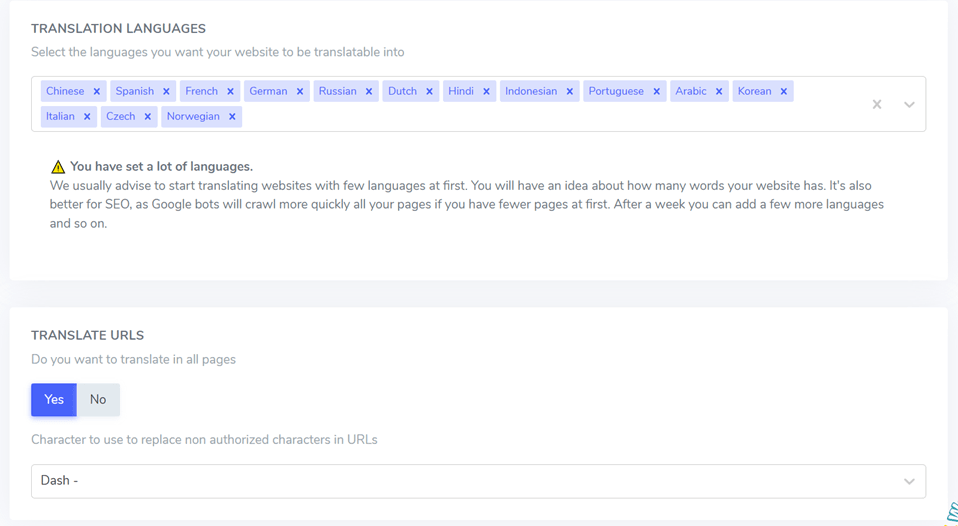Remove the Korean language tag
Image resolution: width=958 pixels, height=526 pixels.
(784, 92)
